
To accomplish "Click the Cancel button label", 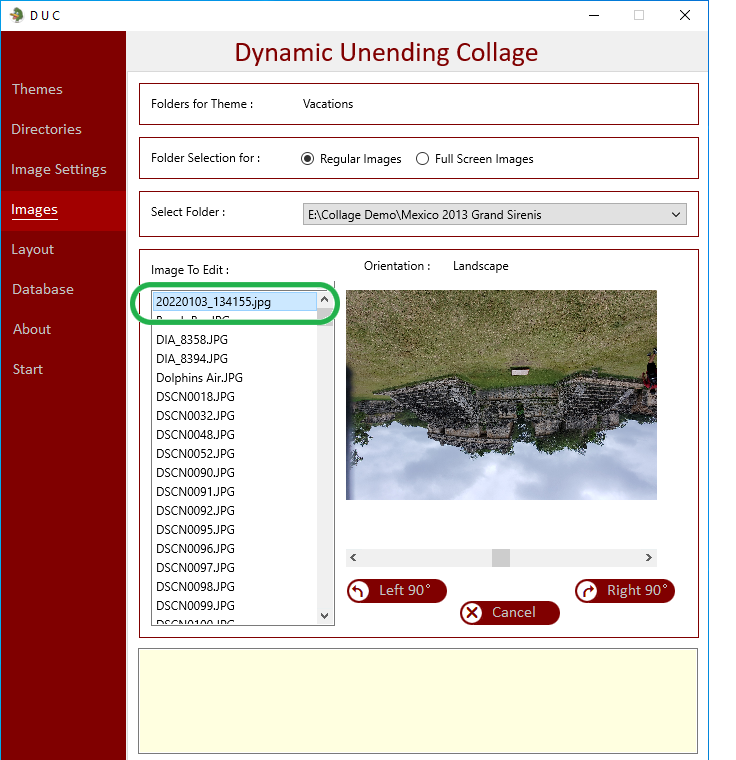I will pos(514,612).
